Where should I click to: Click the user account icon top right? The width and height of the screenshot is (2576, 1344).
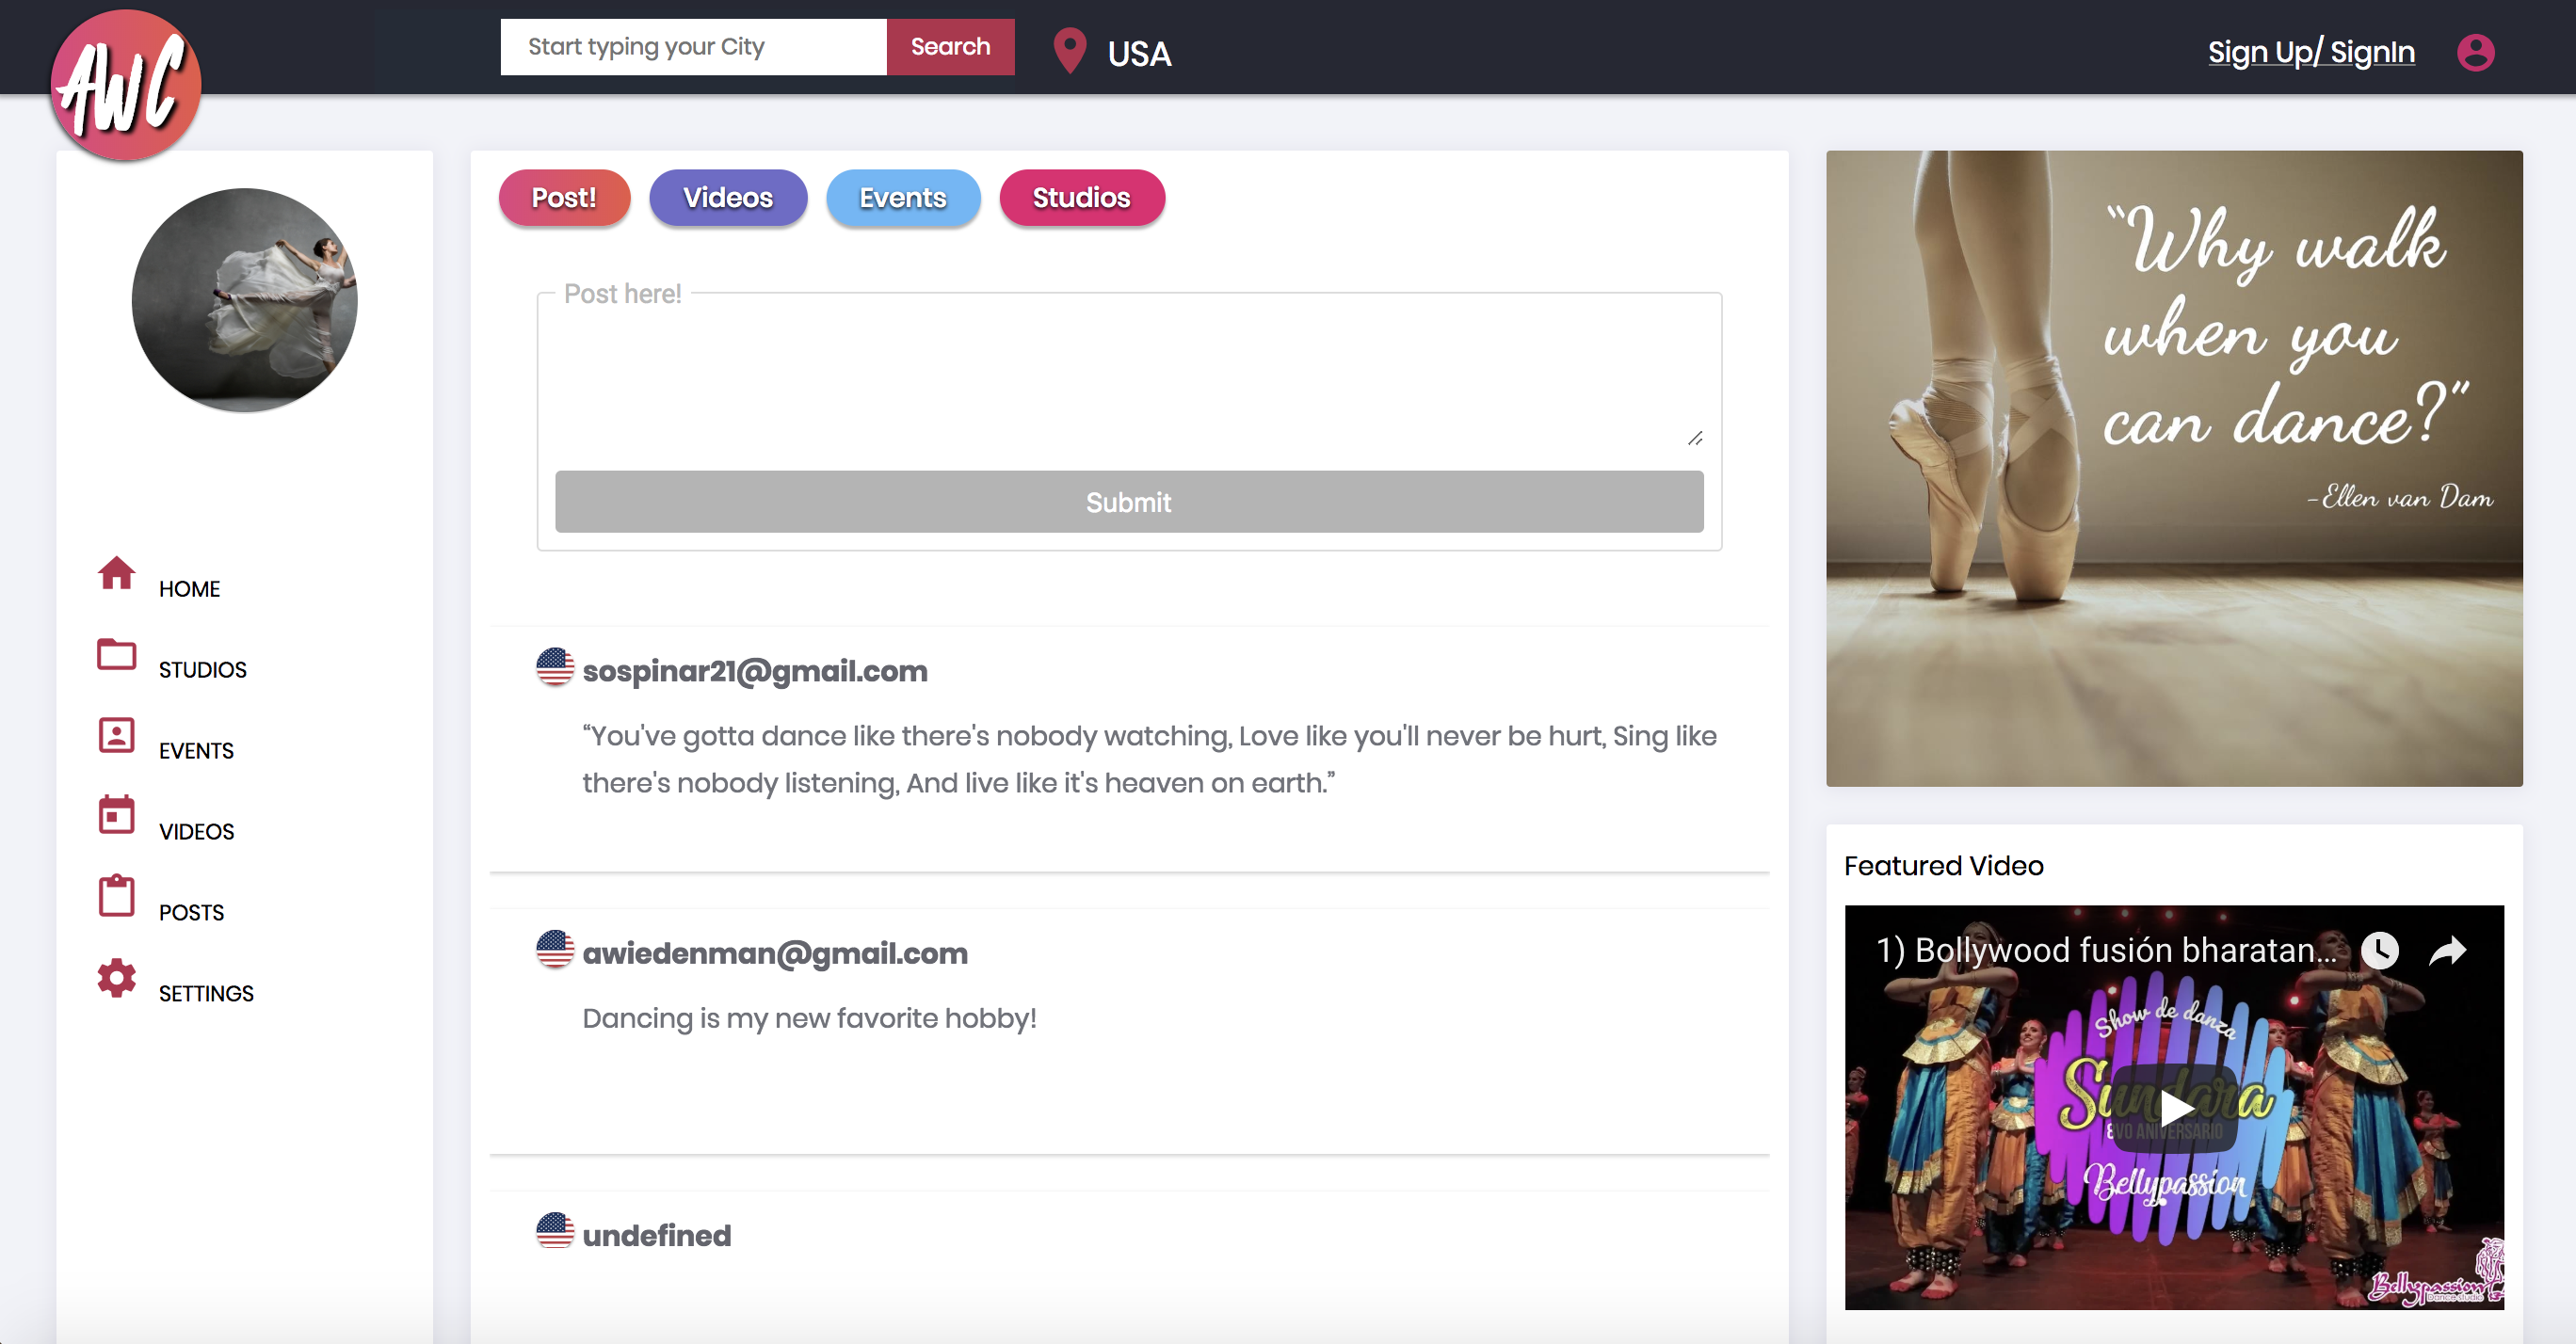point(2473,53)
